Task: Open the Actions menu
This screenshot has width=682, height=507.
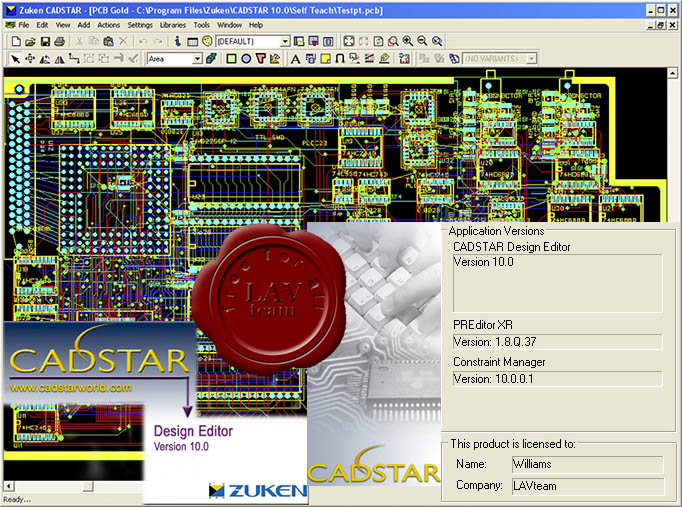Action: (108, 25)
